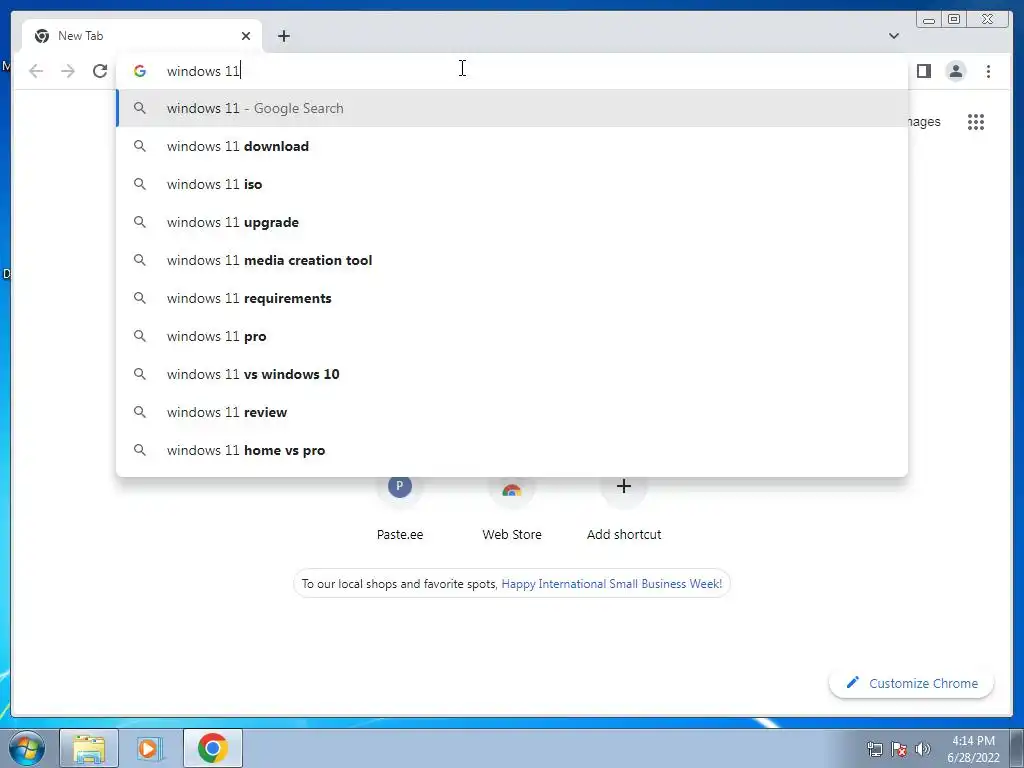Open the Images link at top right

click(924, 121)
